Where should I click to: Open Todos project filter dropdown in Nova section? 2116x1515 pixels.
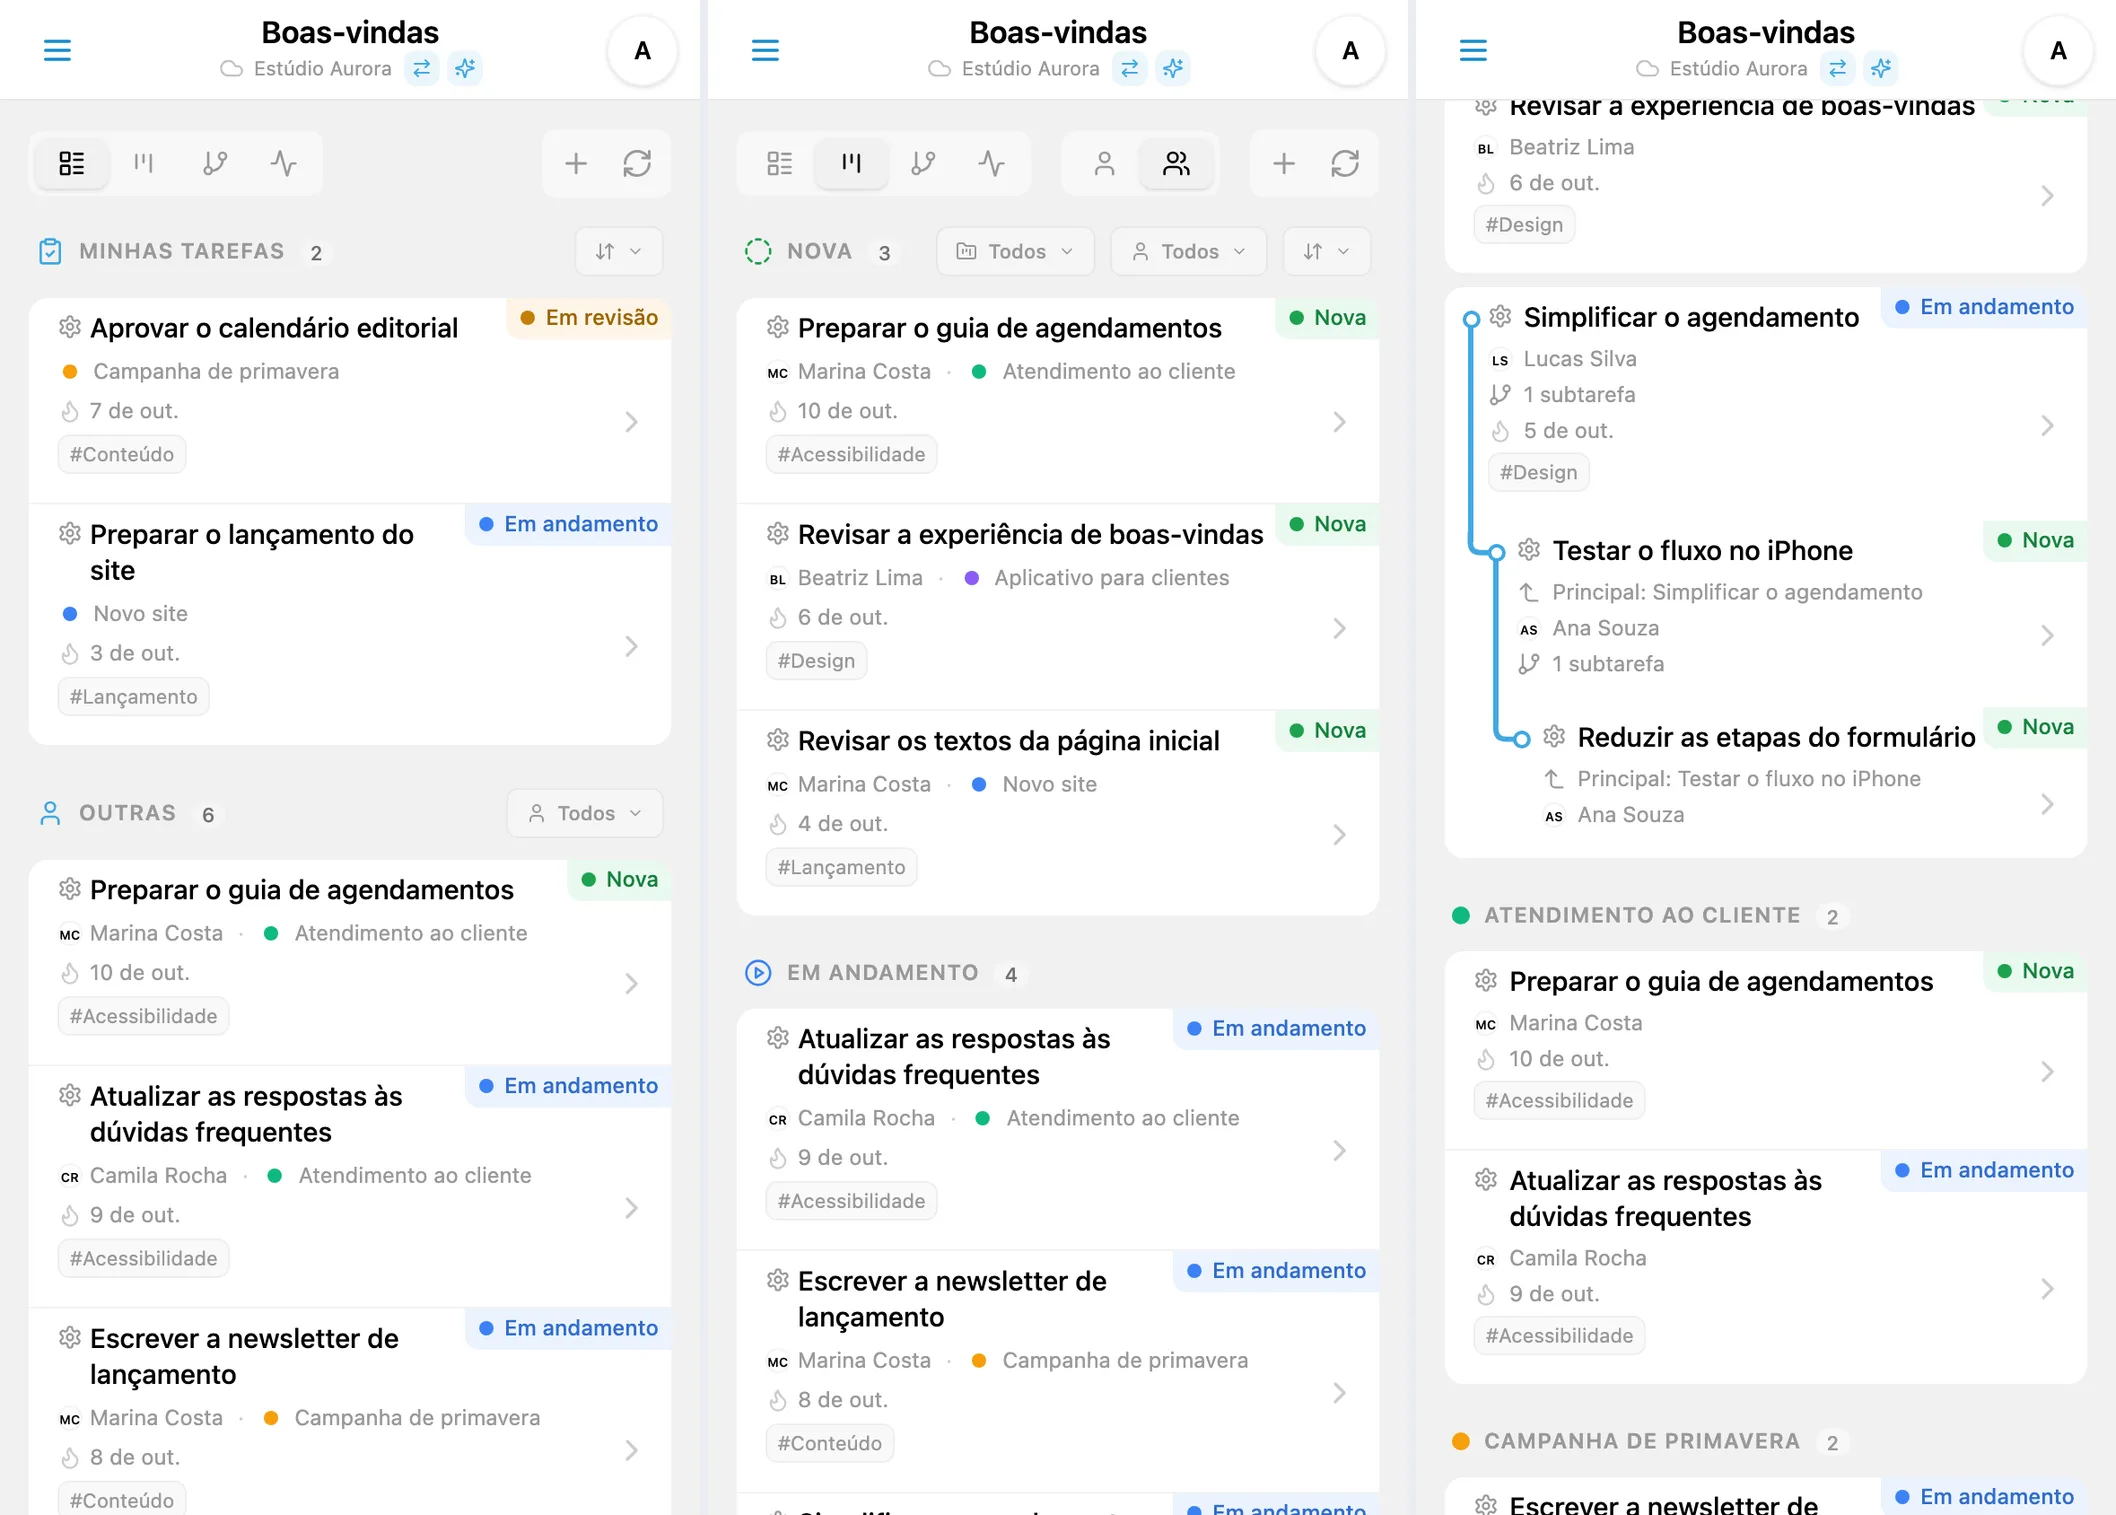pos(1015,251)
